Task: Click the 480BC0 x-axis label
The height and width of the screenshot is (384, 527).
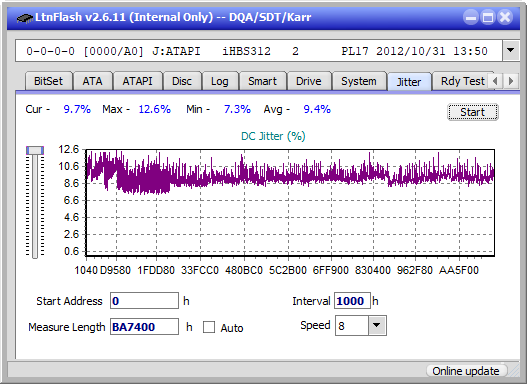Action: pyautogui.click(x=244, y=270)
